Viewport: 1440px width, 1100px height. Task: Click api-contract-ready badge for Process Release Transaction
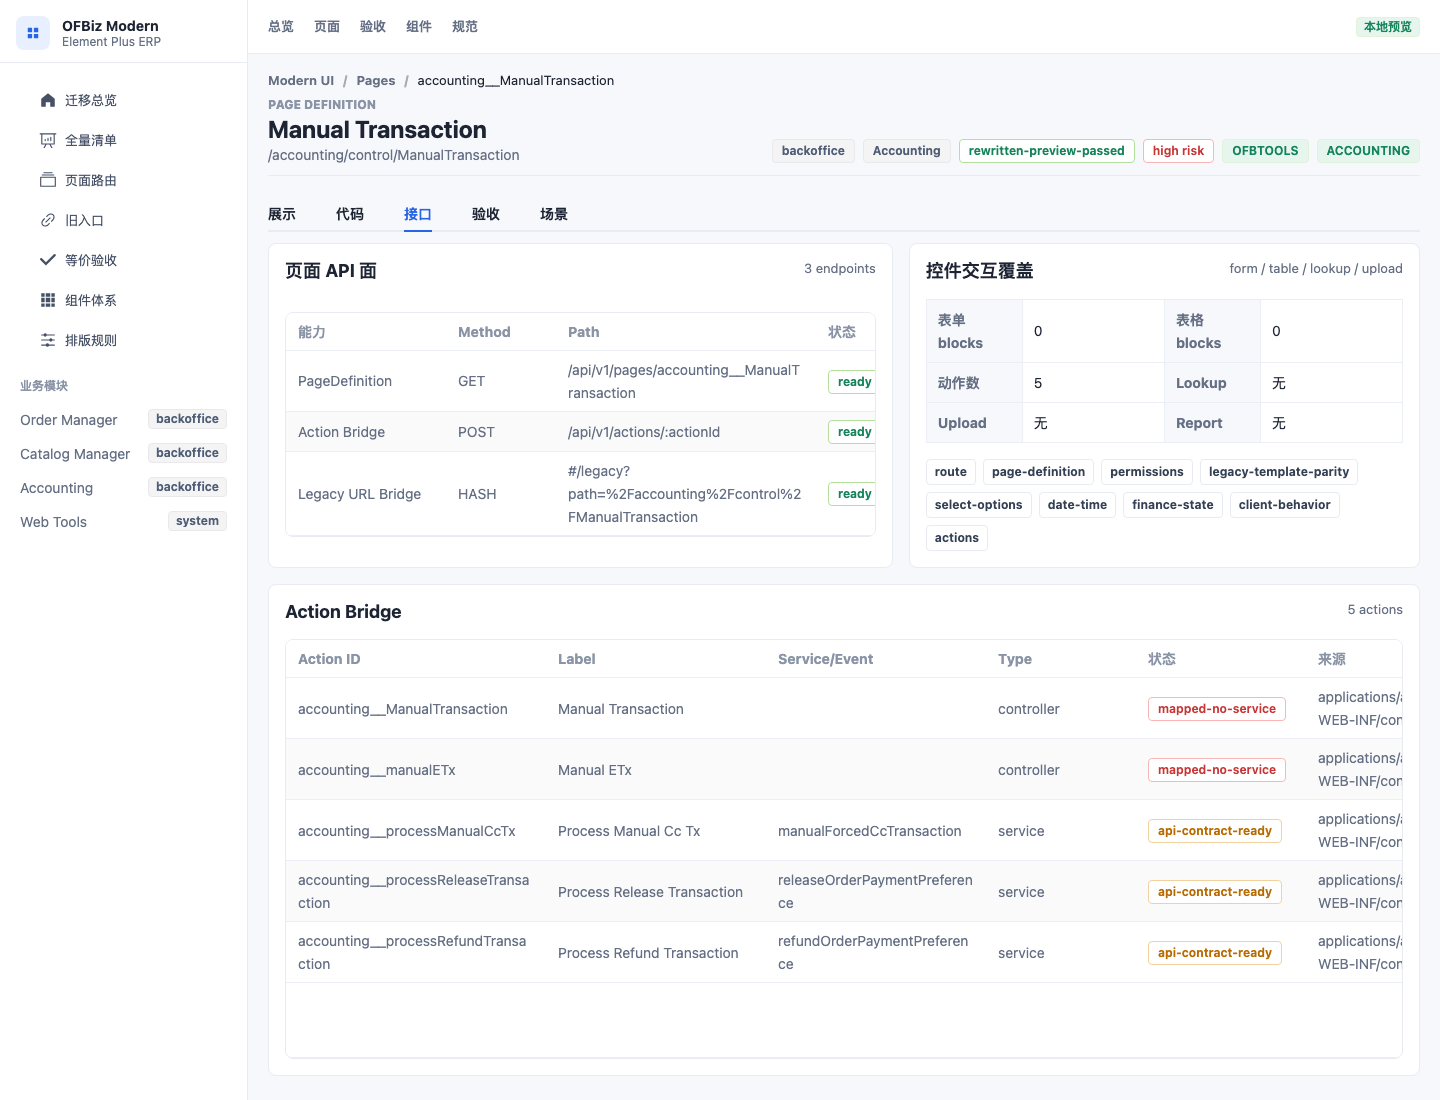coord(1215,892)
